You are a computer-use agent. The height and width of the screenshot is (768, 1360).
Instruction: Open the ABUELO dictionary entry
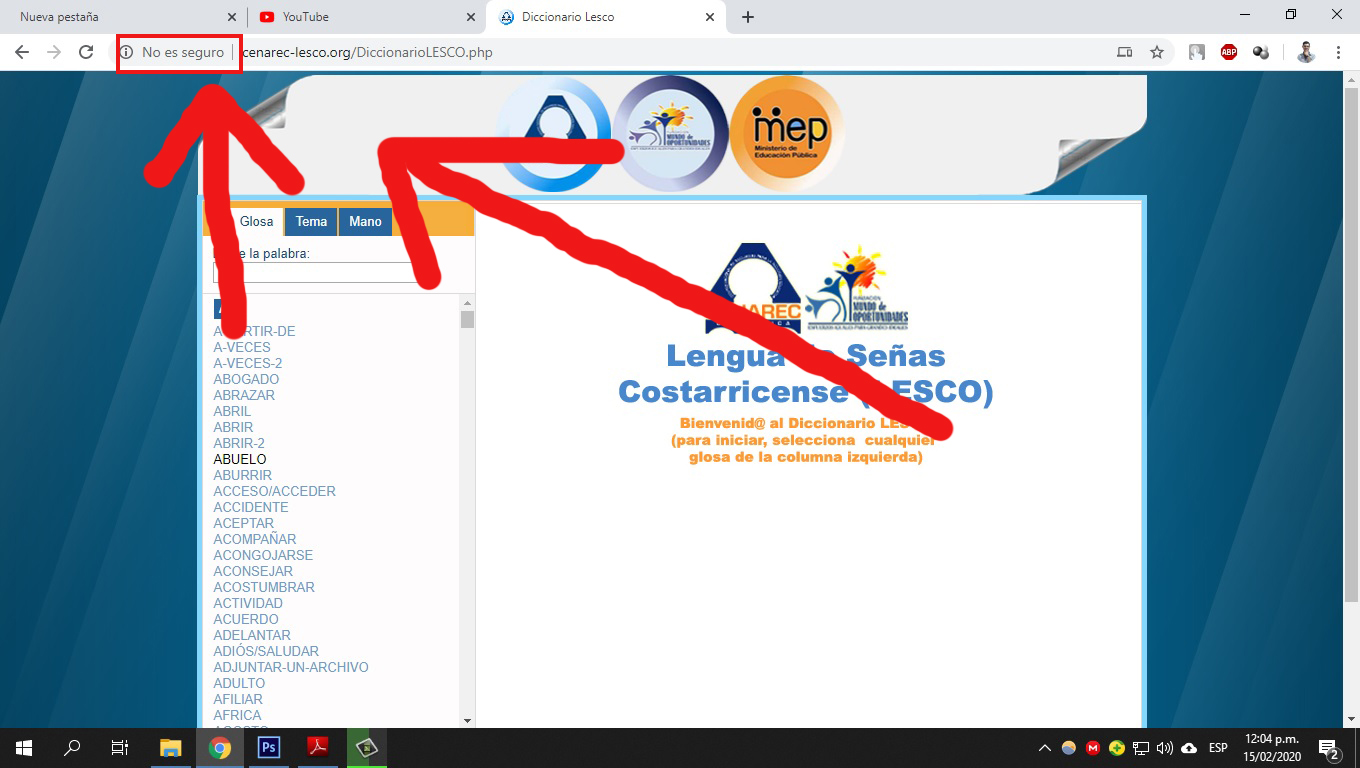(239, 459)
